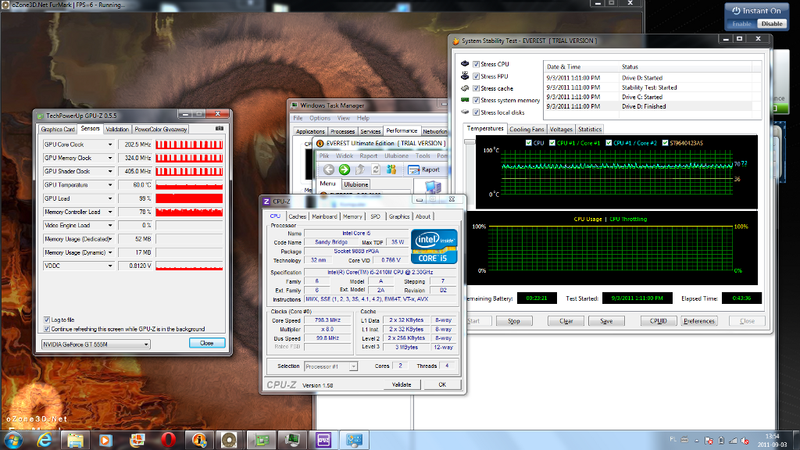Toggle the CPU graph legend checkbox

point(529,143)
